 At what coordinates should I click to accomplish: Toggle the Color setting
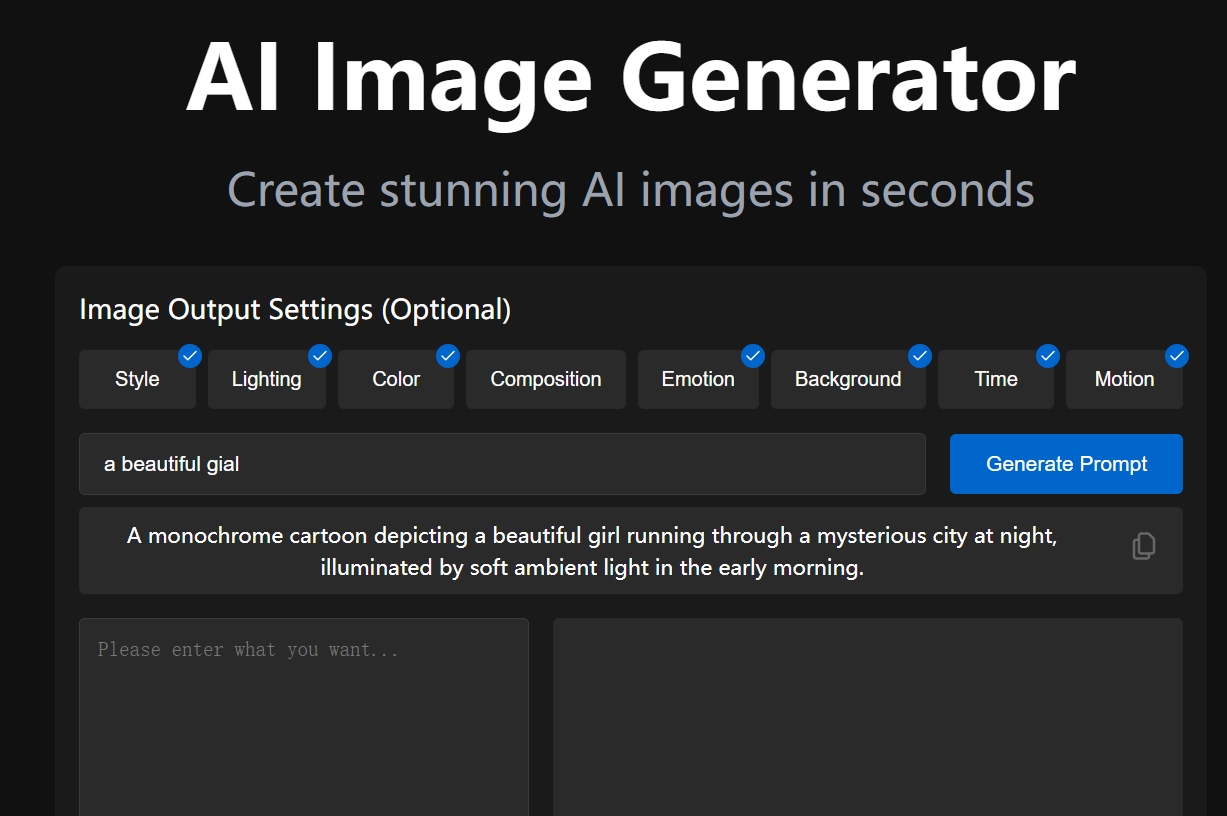coord(396,379)
